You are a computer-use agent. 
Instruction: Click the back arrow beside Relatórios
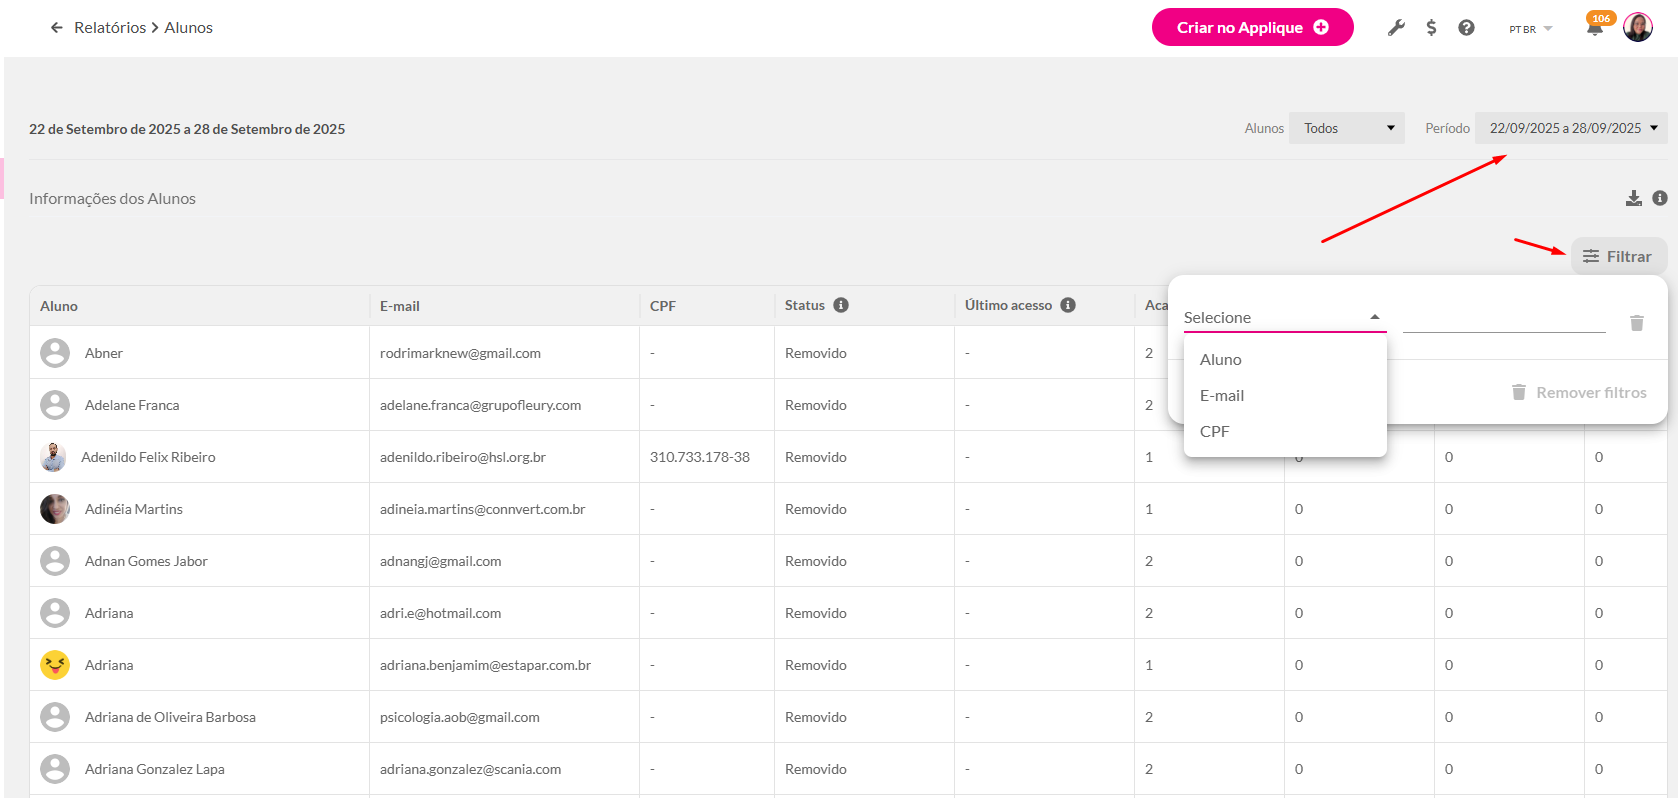coord(56,28)
